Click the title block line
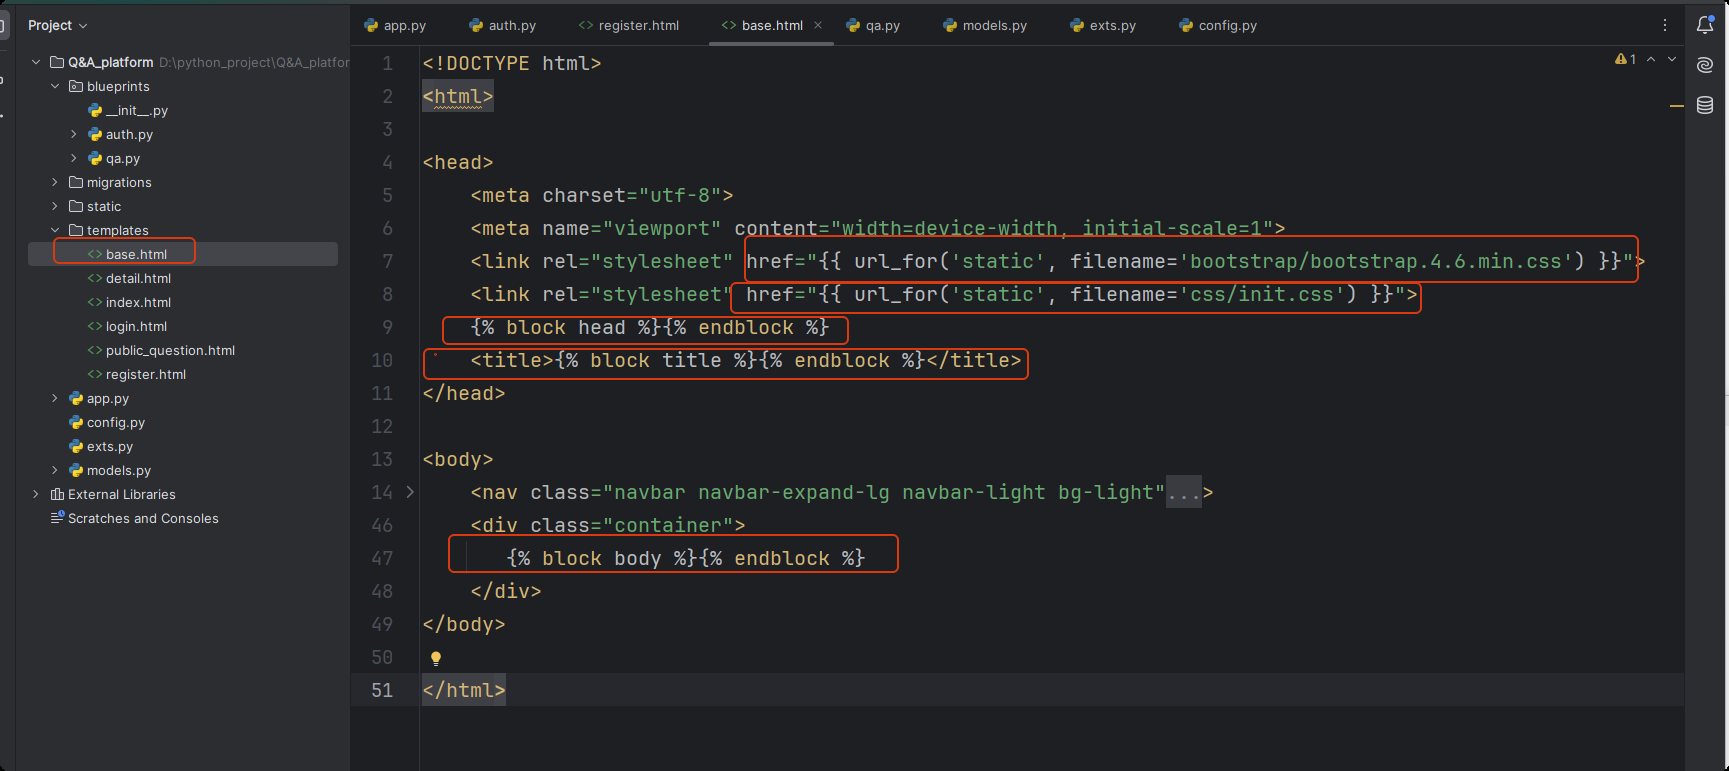The image size is (1729, 771). (x=746, y=360)
